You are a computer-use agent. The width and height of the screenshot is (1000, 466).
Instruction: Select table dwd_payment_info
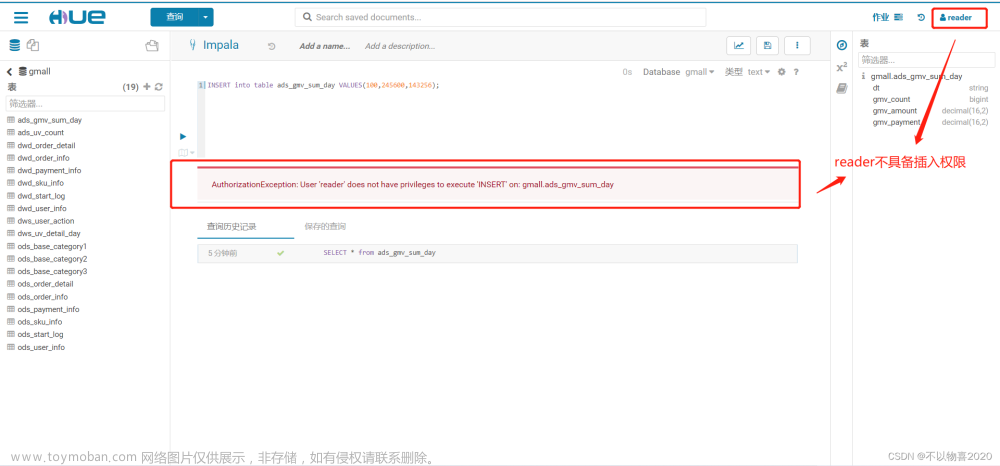click(49, 170)
